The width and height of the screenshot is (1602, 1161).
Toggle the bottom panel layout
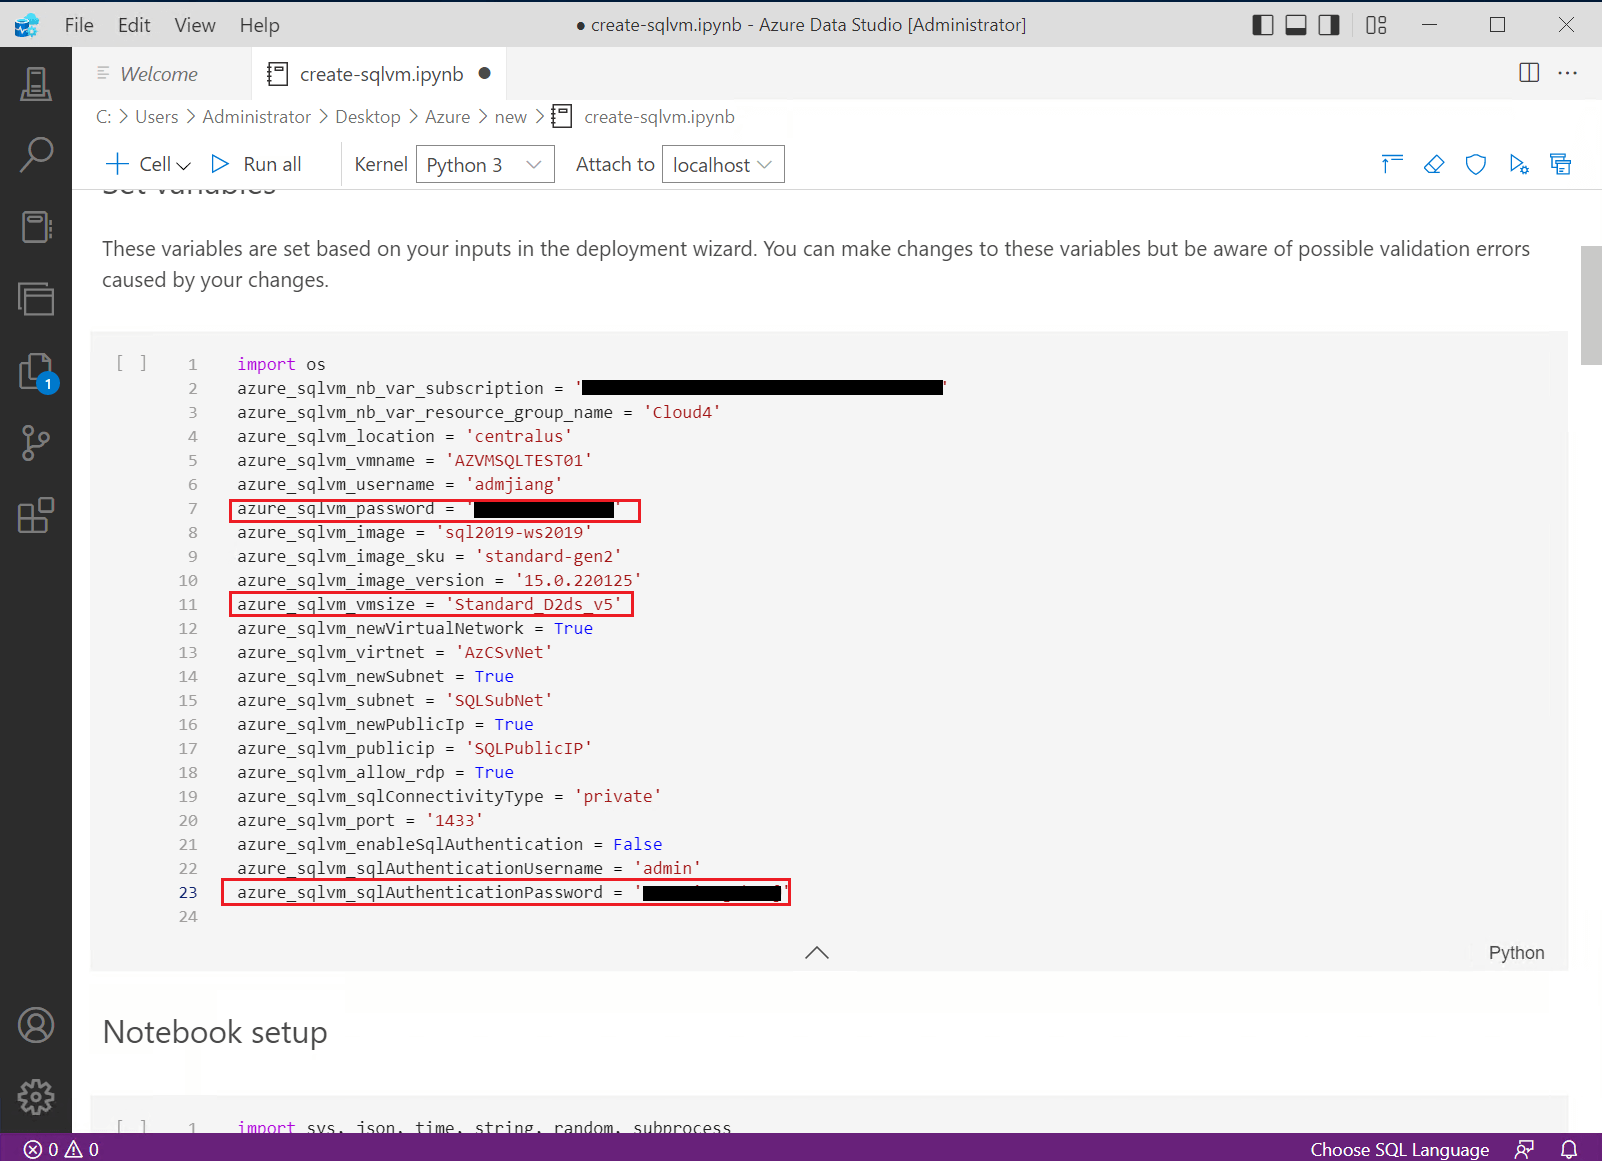click(x=1296, y=25)
